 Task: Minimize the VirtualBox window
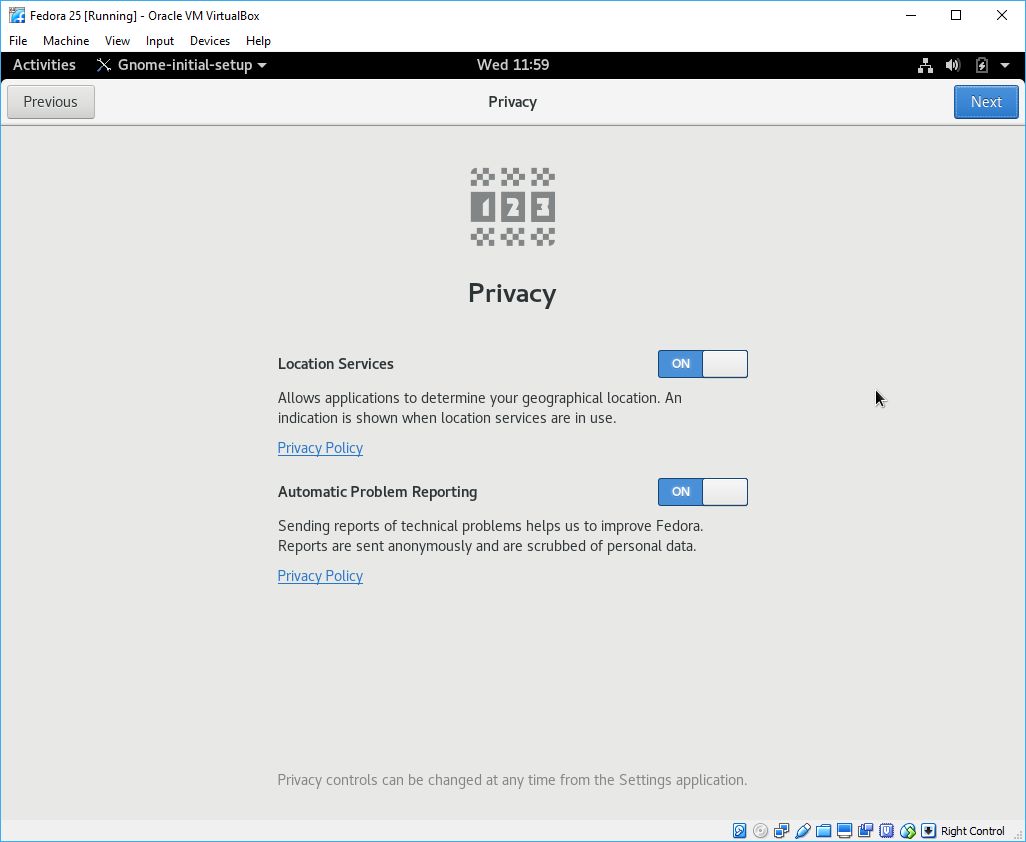coord(911,15)
